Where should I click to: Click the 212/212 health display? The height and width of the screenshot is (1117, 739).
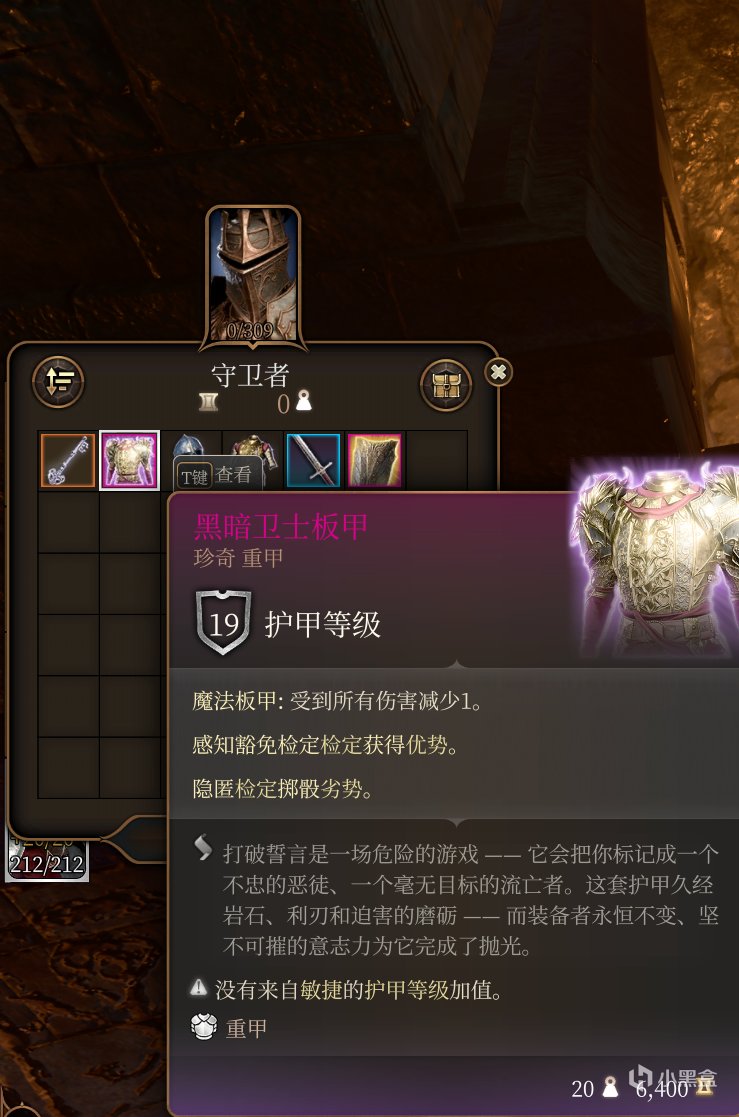[x=47, y=864]
